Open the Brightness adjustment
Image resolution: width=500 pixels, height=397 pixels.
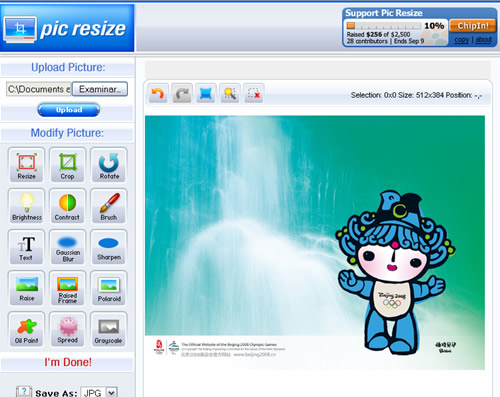point(26,206)
